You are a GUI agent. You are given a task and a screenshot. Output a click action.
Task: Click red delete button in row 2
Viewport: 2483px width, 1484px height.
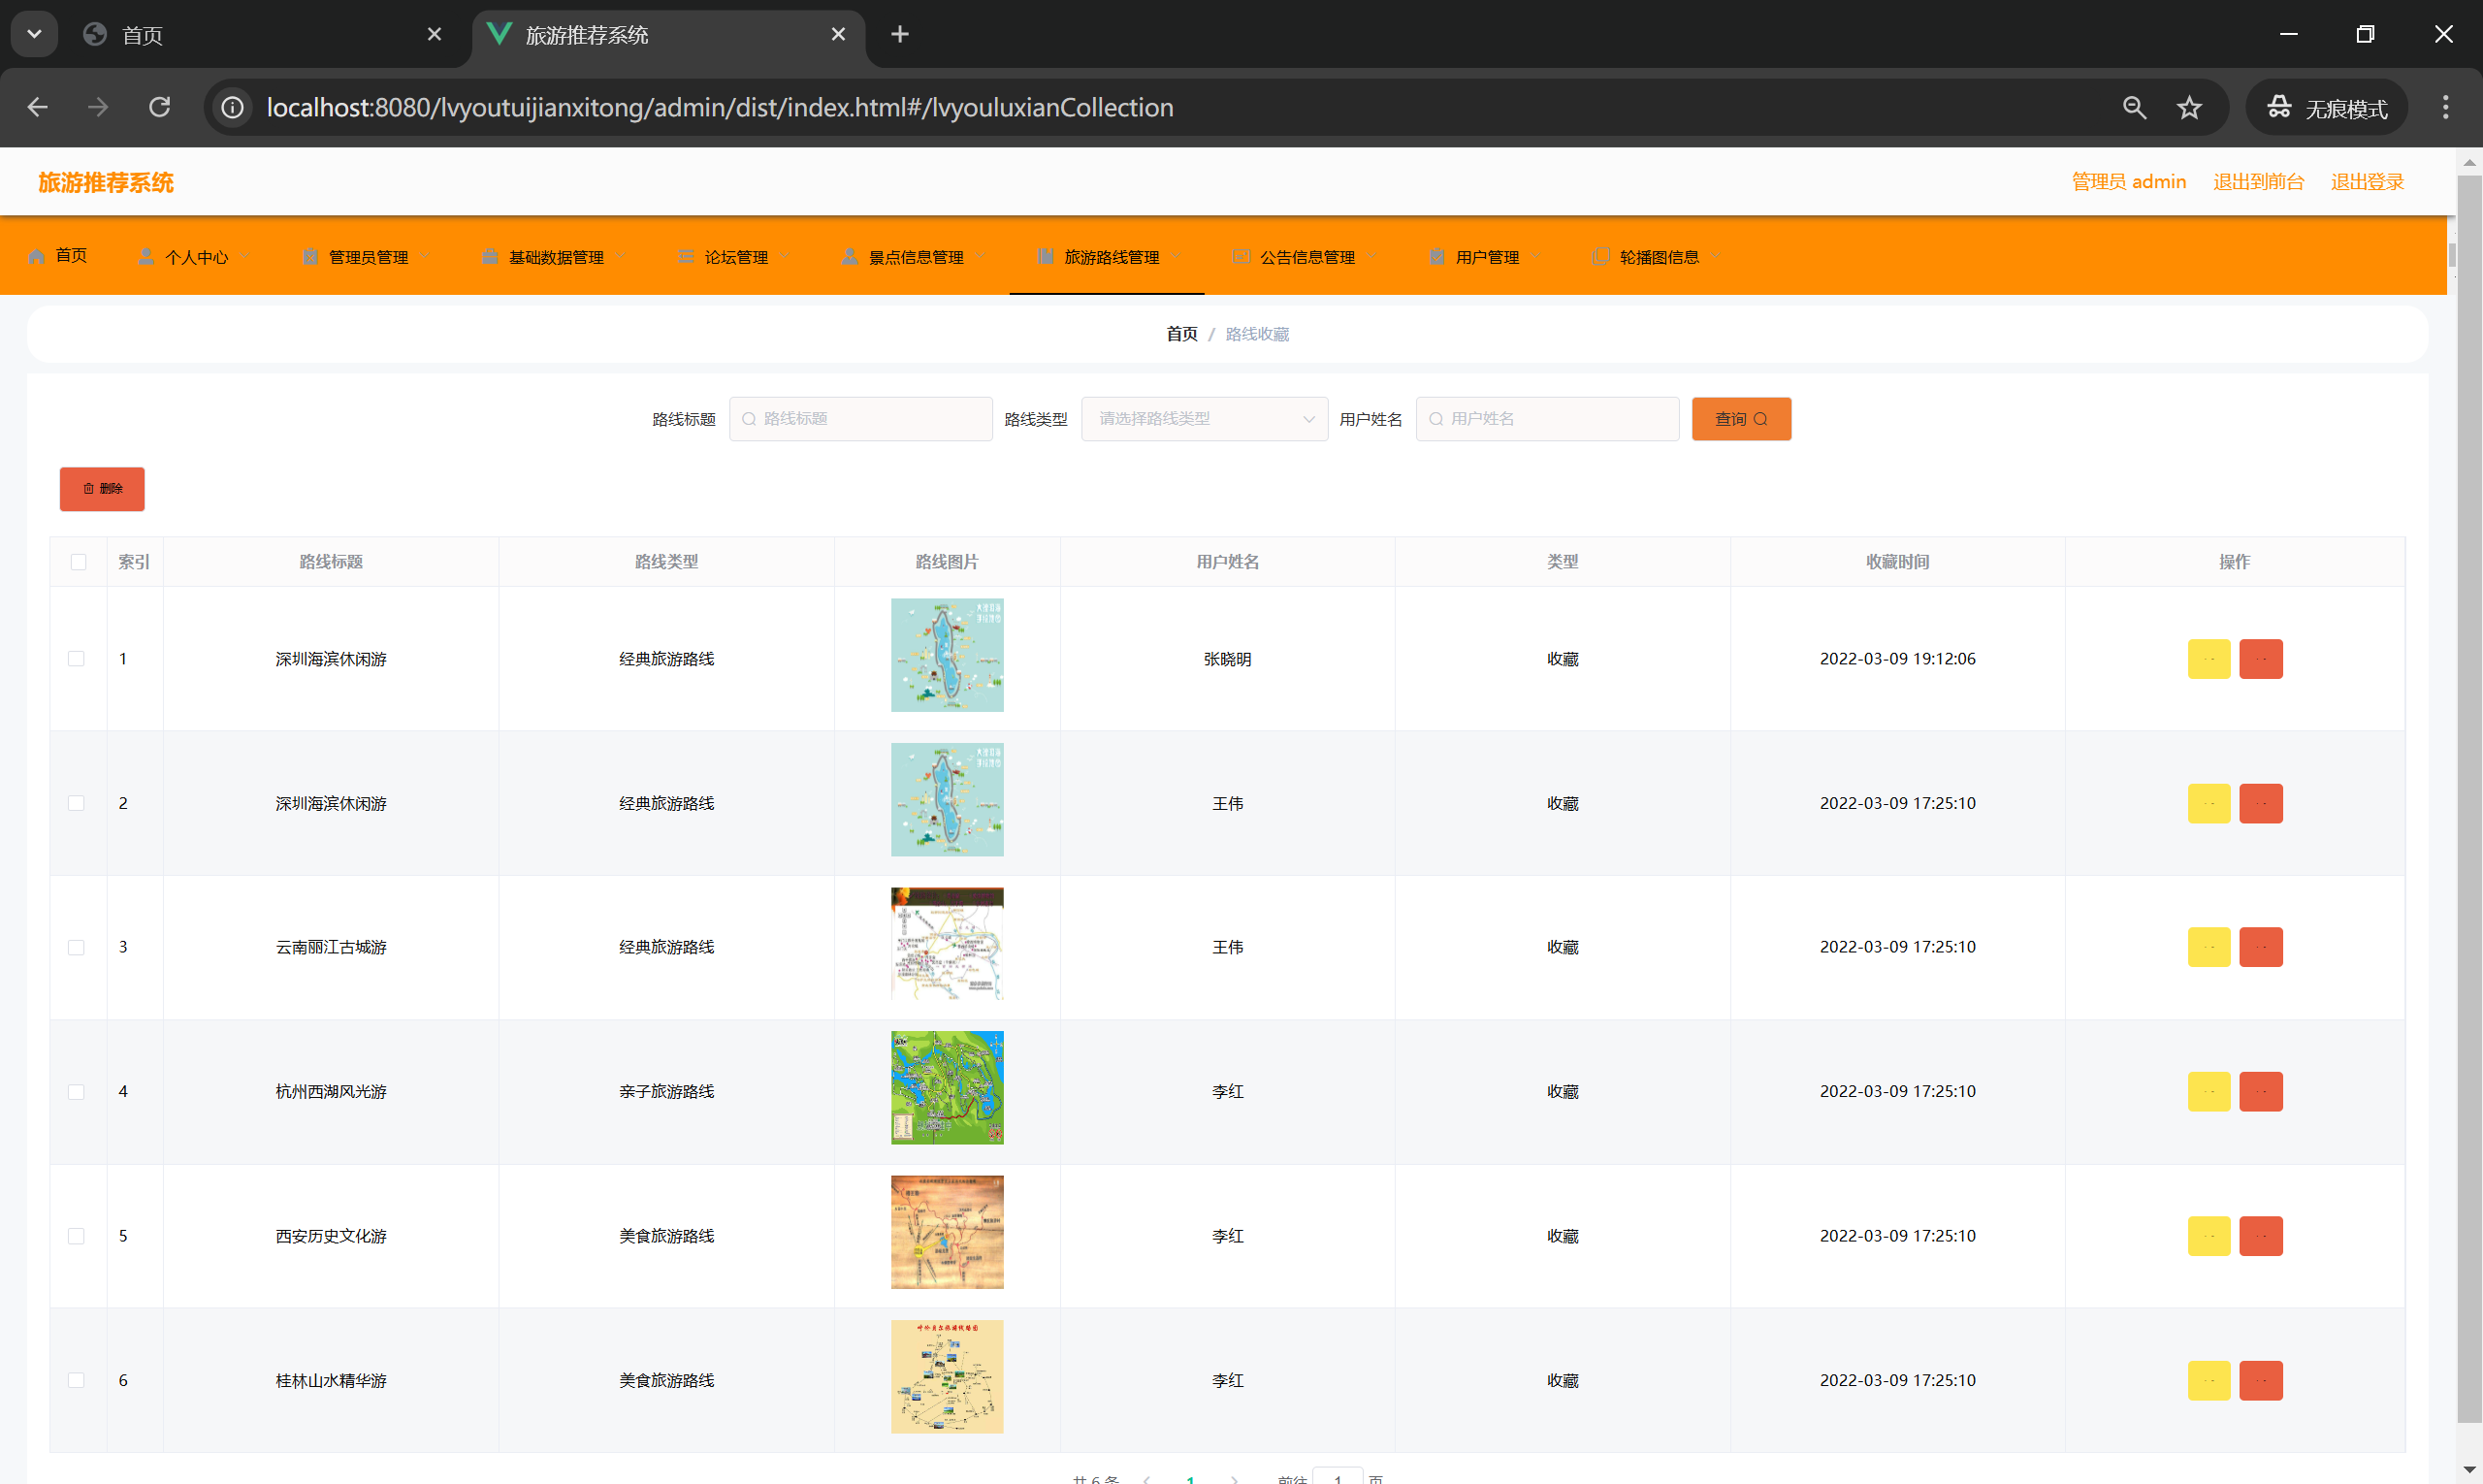pos(2260,803)
